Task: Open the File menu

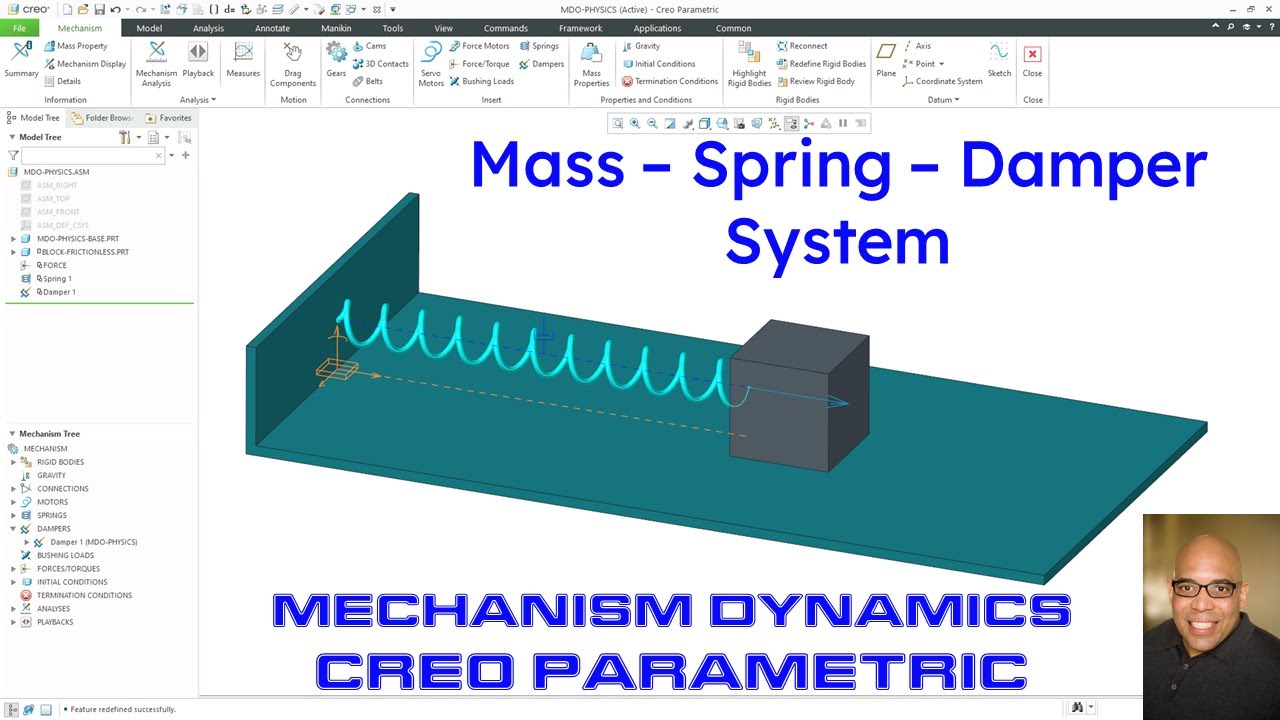Action: [x=19, y=28]
